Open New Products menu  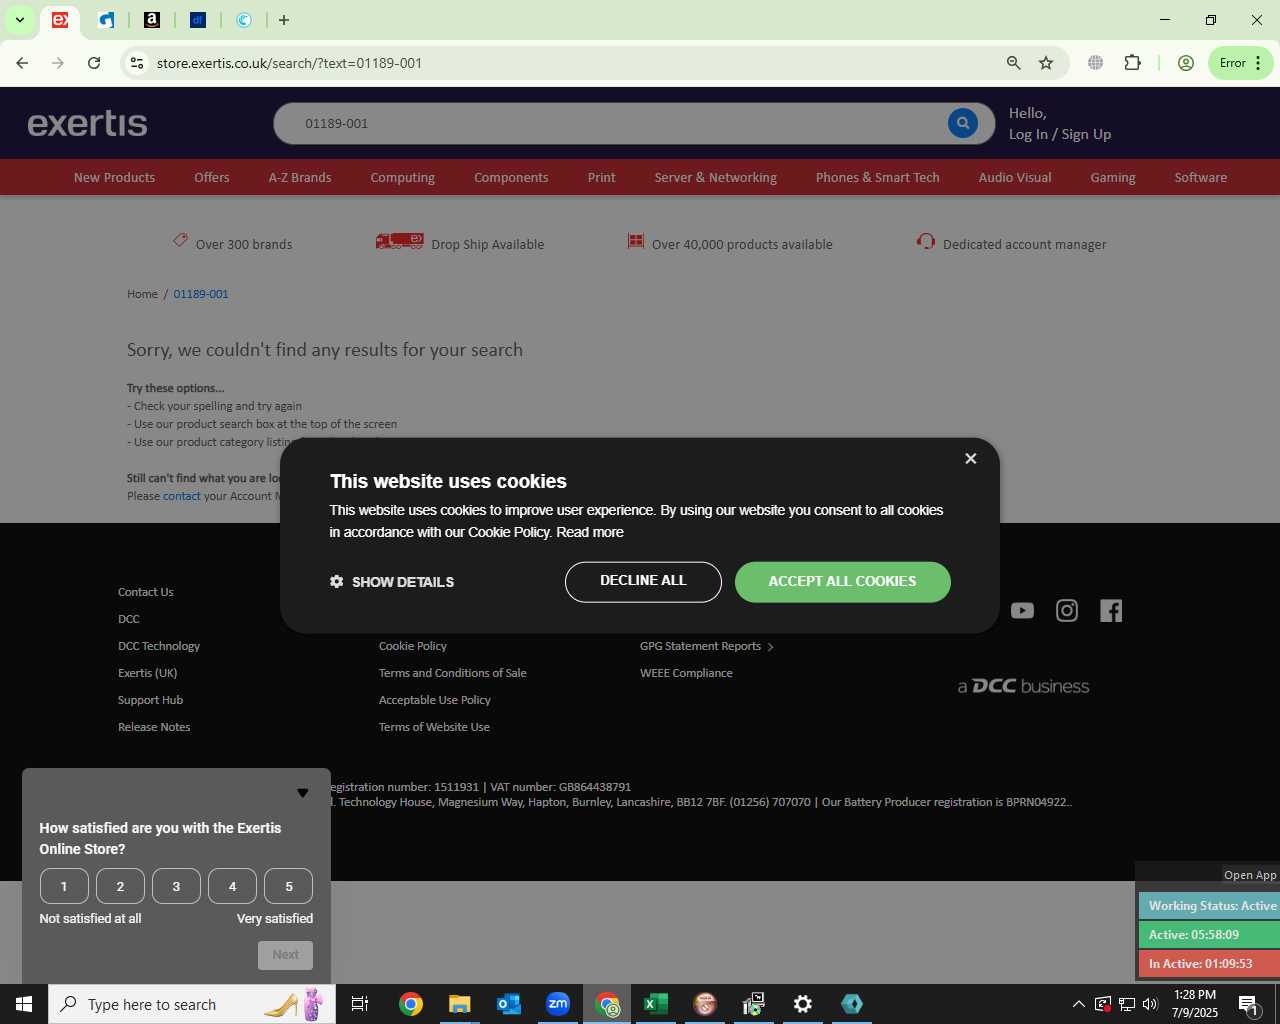pyautogui.click(x=114, y=177)
